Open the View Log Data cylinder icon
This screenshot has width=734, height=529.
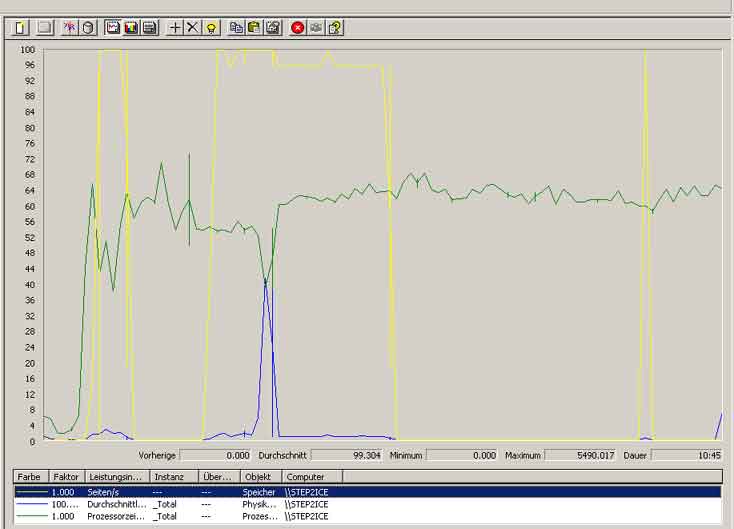tap(88, 28)
